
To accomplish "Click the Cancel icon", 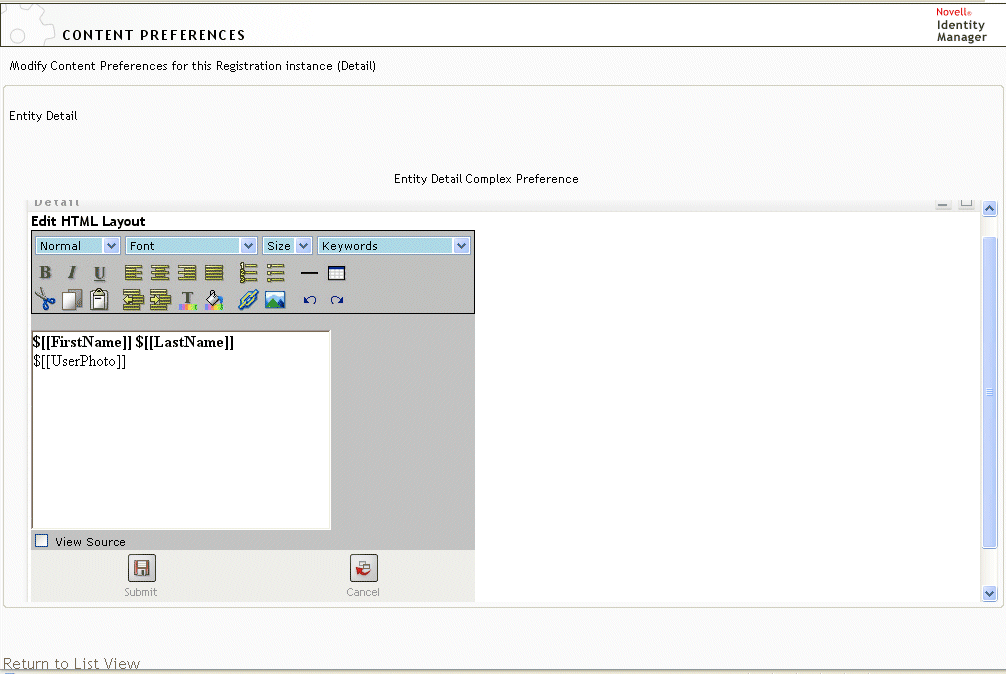I will pos(364,568).
